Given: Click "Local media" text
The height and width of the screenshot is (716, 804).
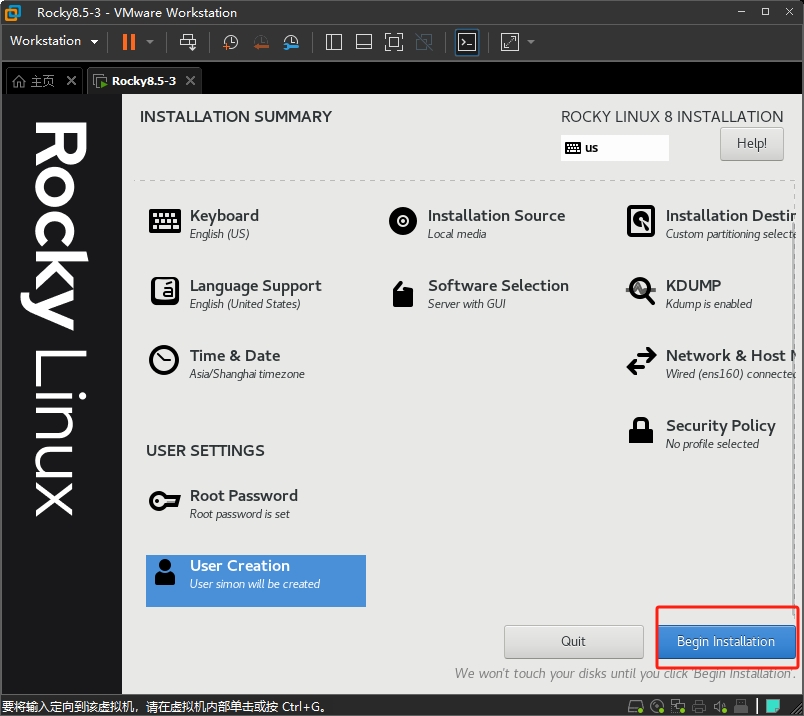Looking at the screenshot, I should pos(457,234).
